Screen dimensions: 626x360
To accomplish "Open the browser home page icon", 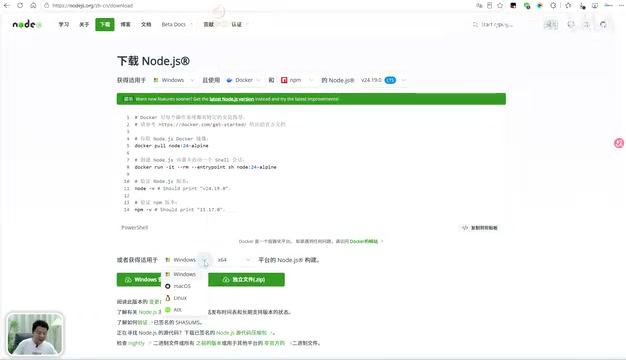I will point(33,6).
